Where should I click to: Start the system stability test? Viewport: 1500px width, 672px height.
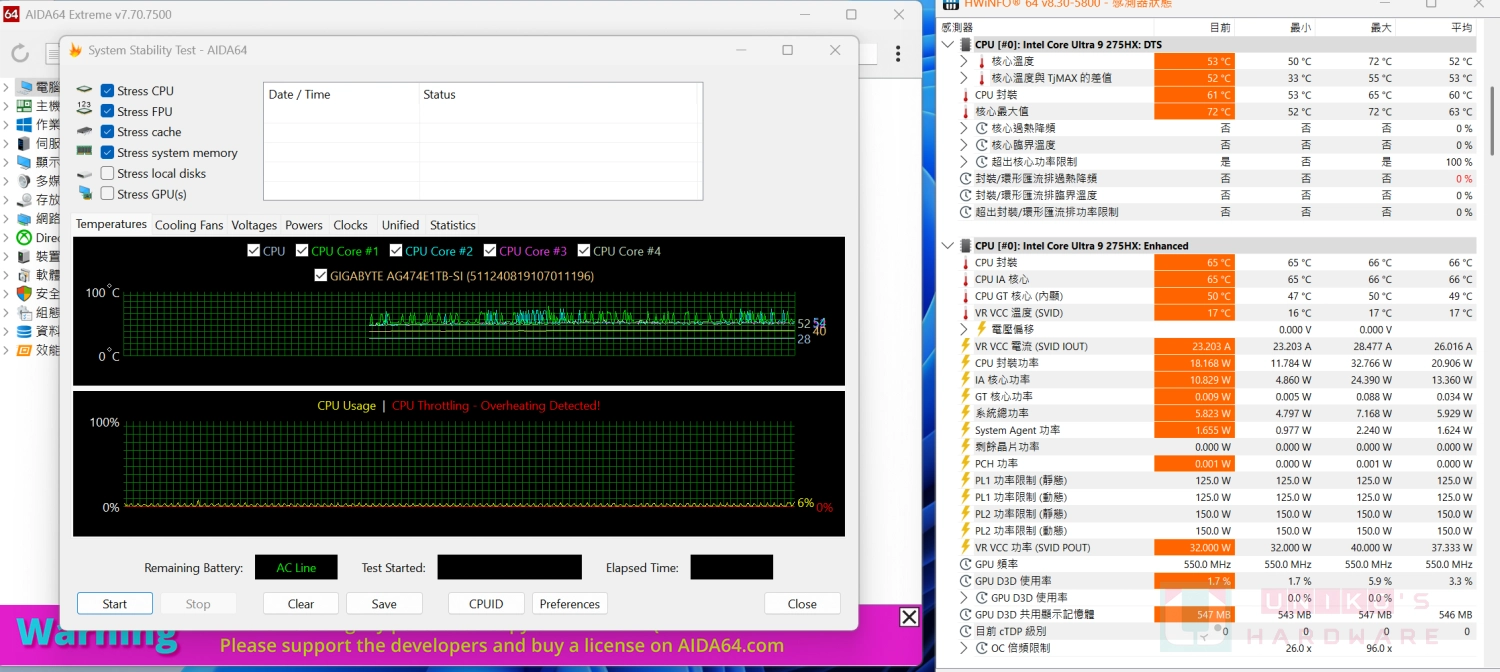[115, 604]
